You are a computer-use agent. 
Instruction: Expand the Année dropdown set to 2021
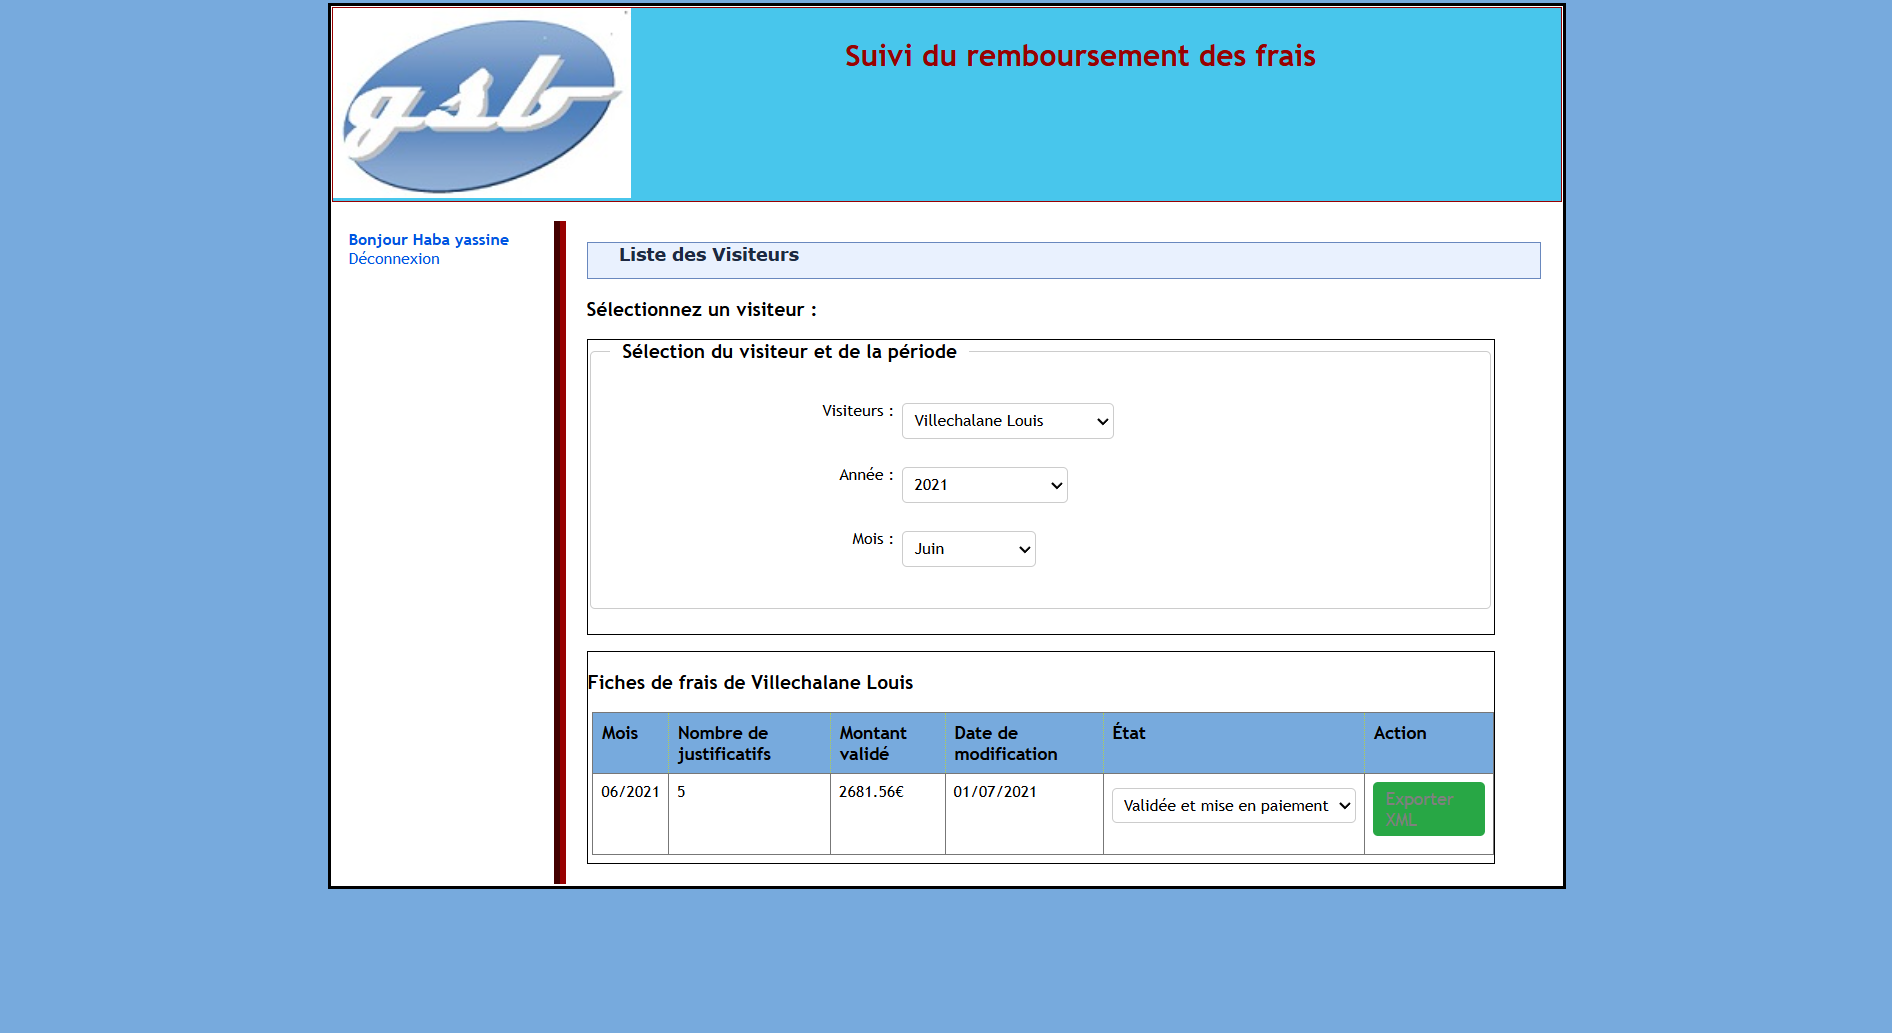click(x=984, y=485)
